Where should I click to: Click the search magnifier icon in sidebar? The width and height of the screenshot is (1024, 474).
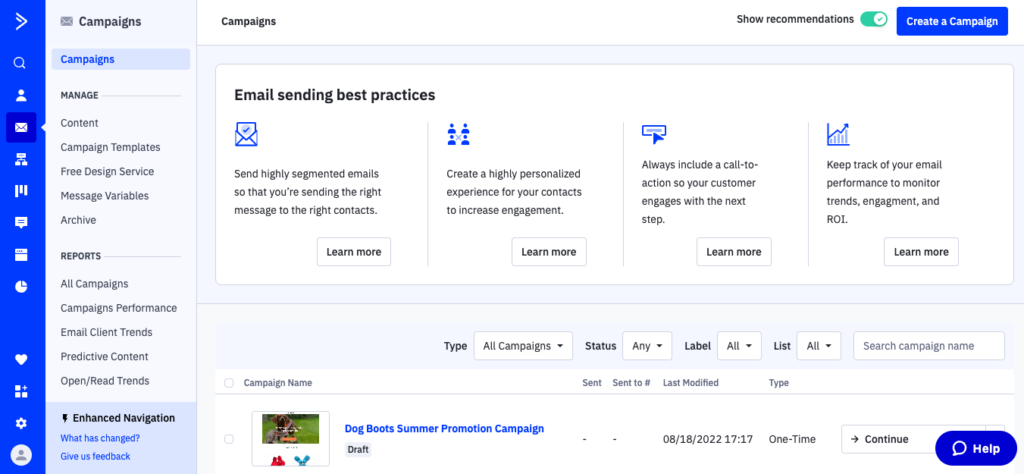pyautogui.click(x=20, y=63)
